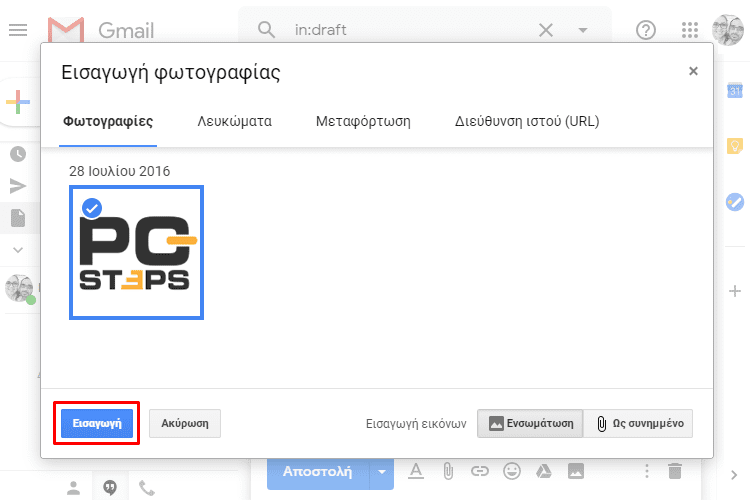
Task: Click the Ακύρωση button
Action: click(185, 423)
